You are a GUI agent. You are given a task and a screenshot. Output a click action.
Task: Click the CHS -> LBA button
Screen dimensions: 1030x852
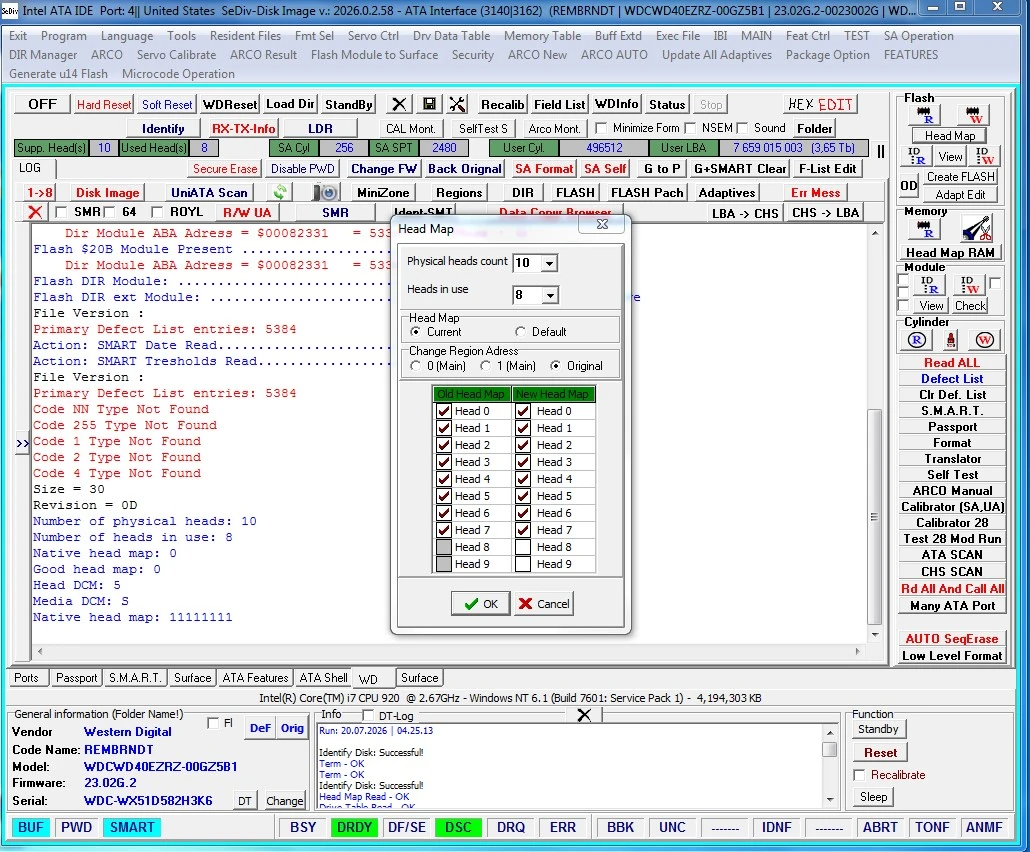825,213
